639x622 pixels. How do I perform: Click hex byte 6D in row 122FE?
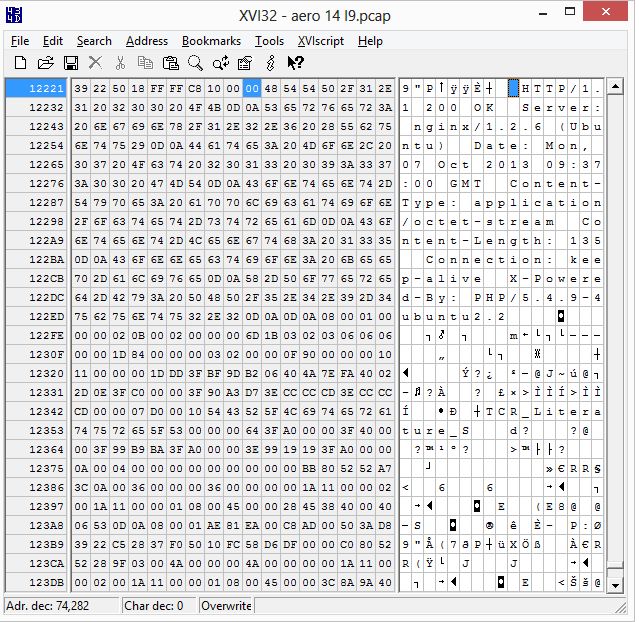point(252,335)
